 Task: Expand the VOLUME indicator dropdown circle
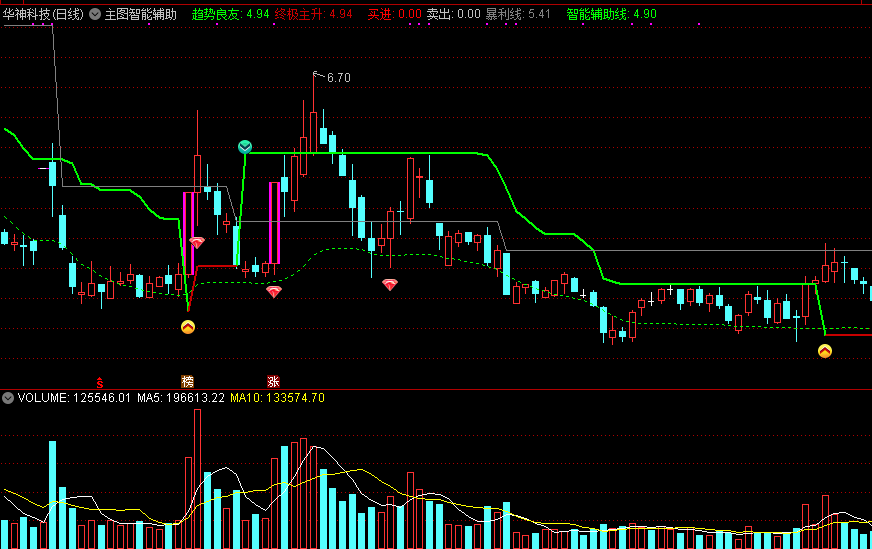(x=8, y=398)
